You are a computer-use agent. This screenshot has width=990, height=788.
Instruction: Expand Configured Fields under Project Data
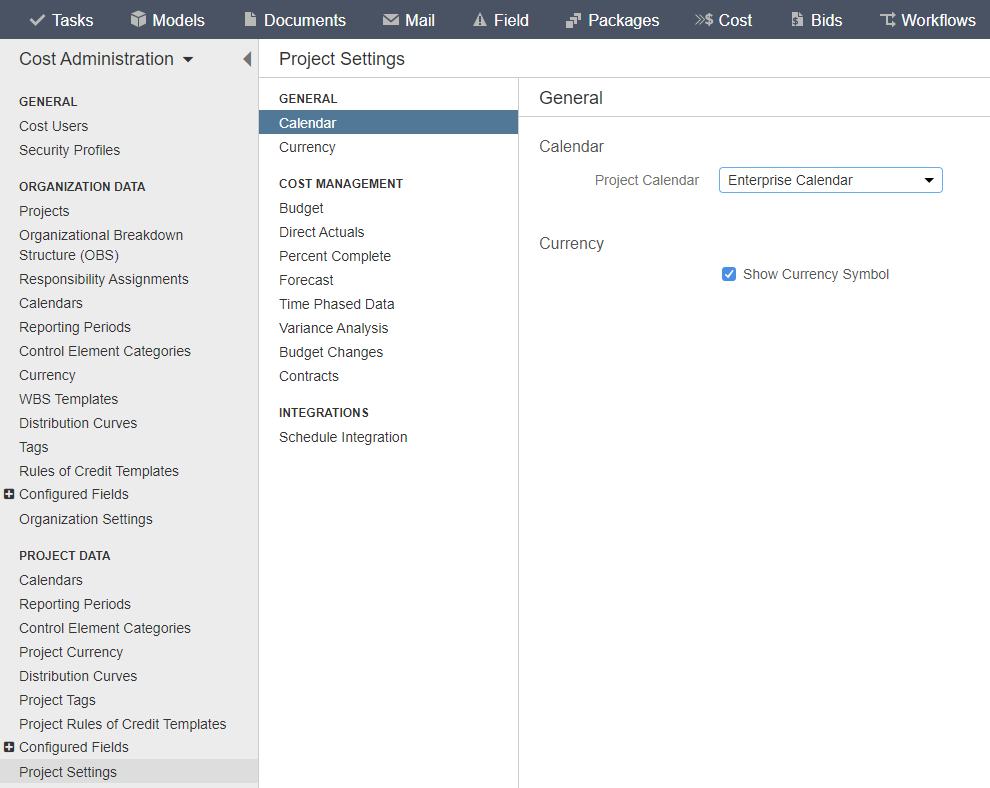click(x=9, y=747)
